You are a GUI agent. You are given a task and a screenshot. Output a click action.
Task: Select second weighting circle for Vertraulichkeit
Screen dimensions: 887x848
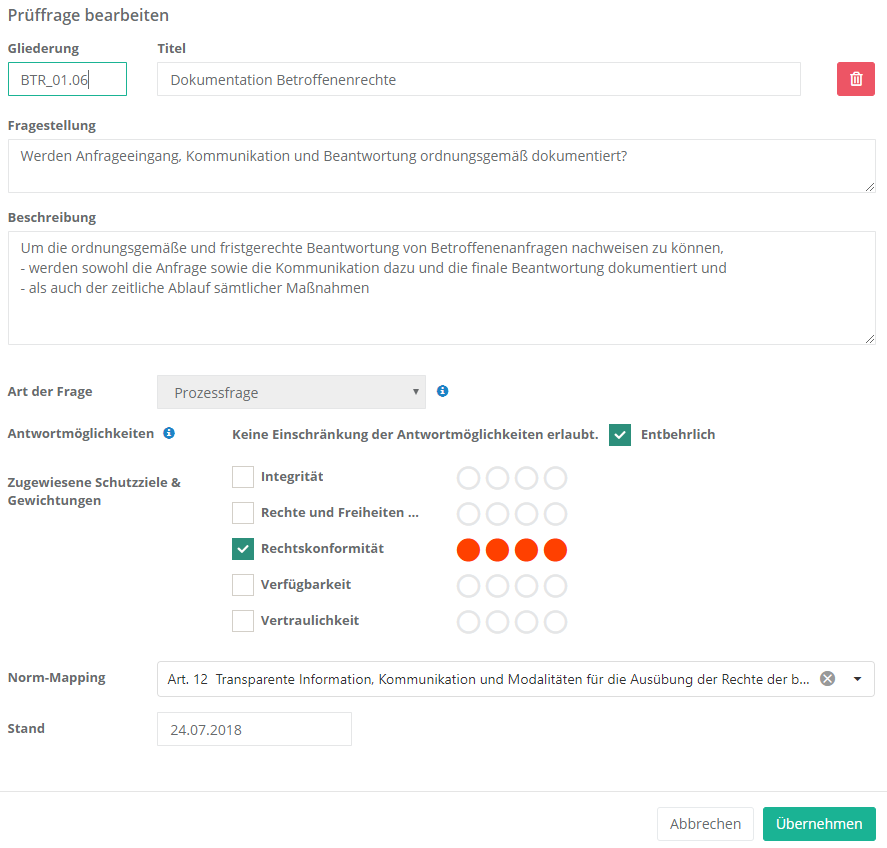[x=497, y=622]
